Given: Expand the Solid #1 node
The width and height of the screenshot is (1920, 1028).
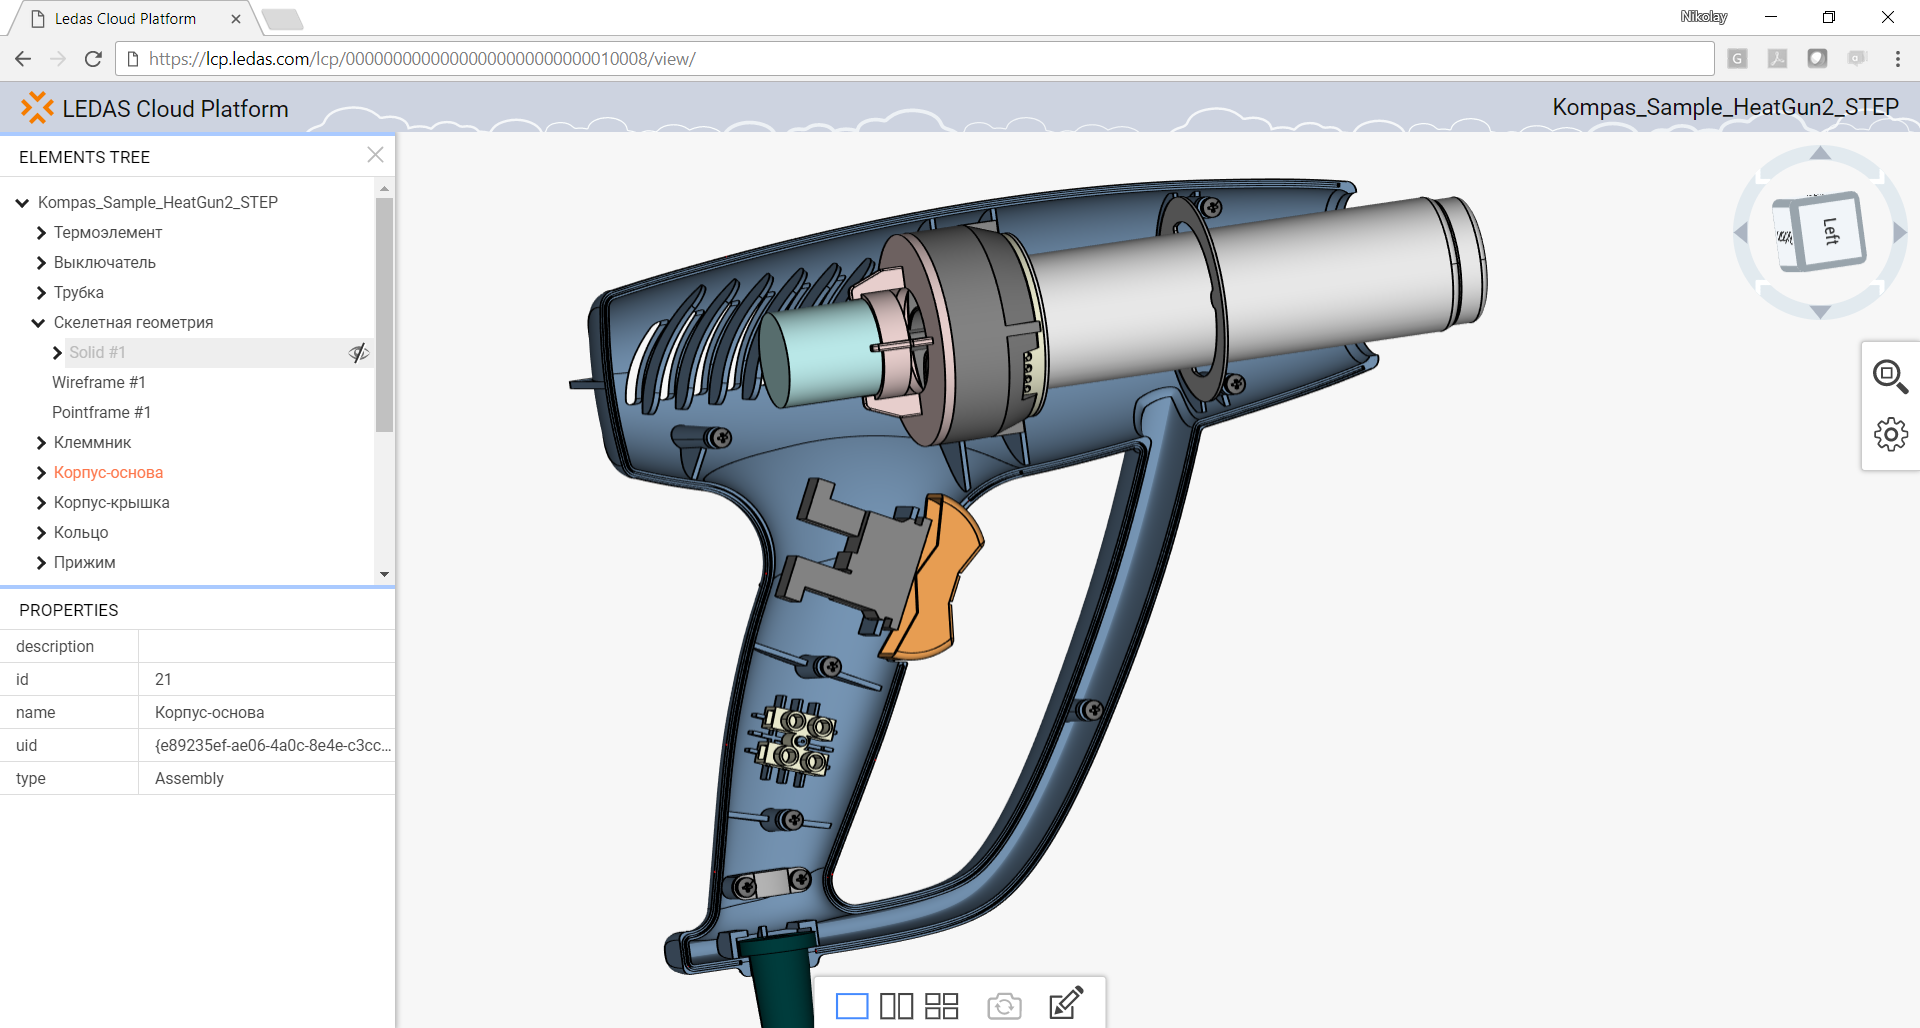Looking at the screenshot, I should tap(57, 353).
